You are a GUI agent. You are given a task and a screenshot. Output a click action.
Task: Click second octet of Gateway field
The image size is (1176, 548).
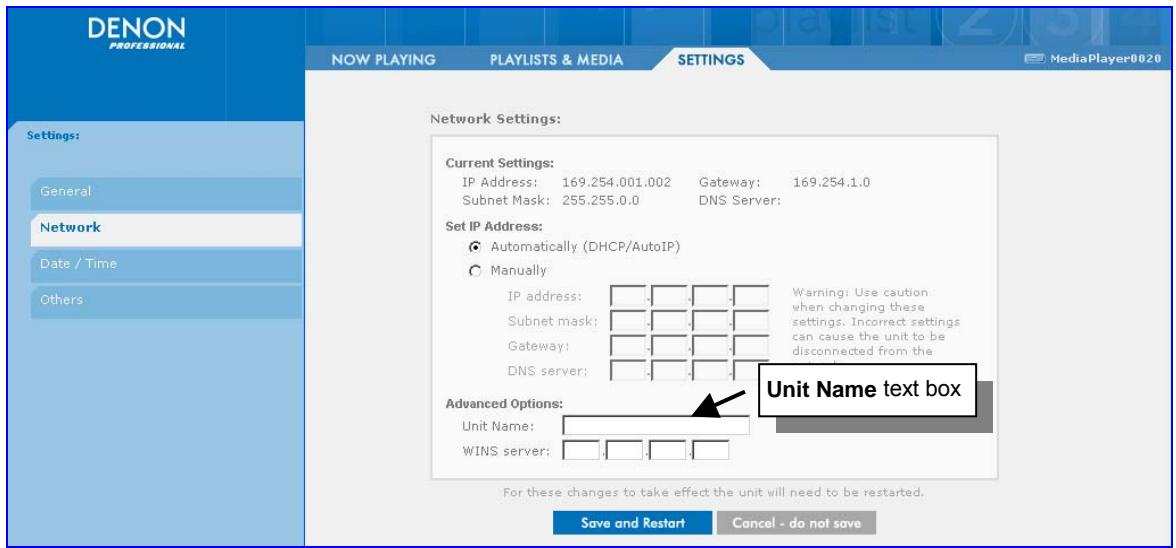[670, 346]
